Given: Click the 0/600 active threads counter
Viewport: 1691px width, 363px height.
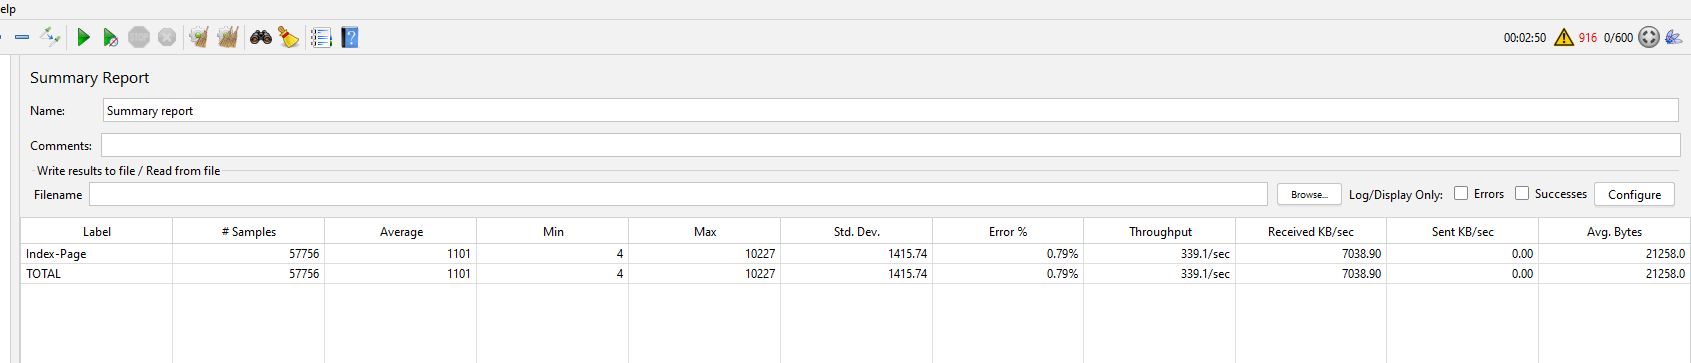Looking at the screenshot, I should 1618,38.
